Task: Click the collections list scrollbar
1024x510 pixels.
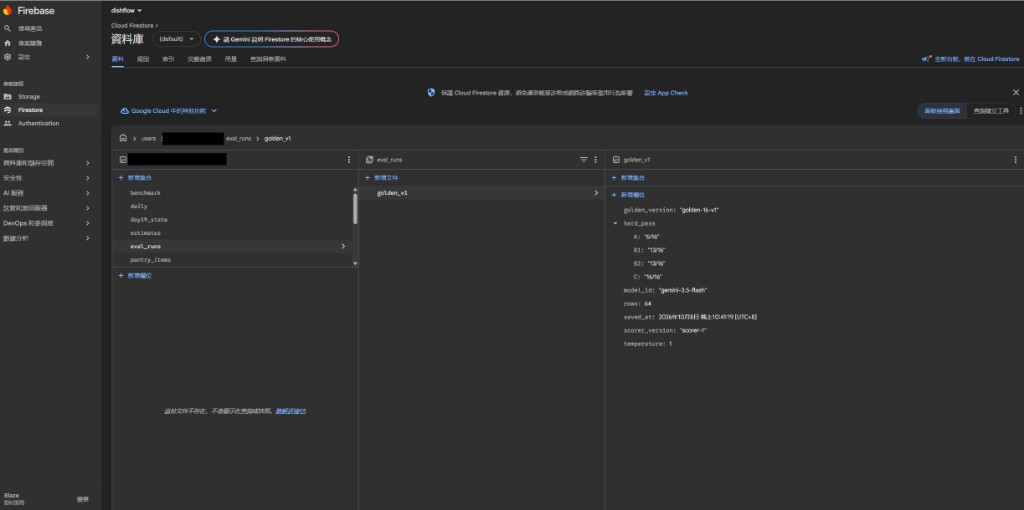Action: click(355, 208)
